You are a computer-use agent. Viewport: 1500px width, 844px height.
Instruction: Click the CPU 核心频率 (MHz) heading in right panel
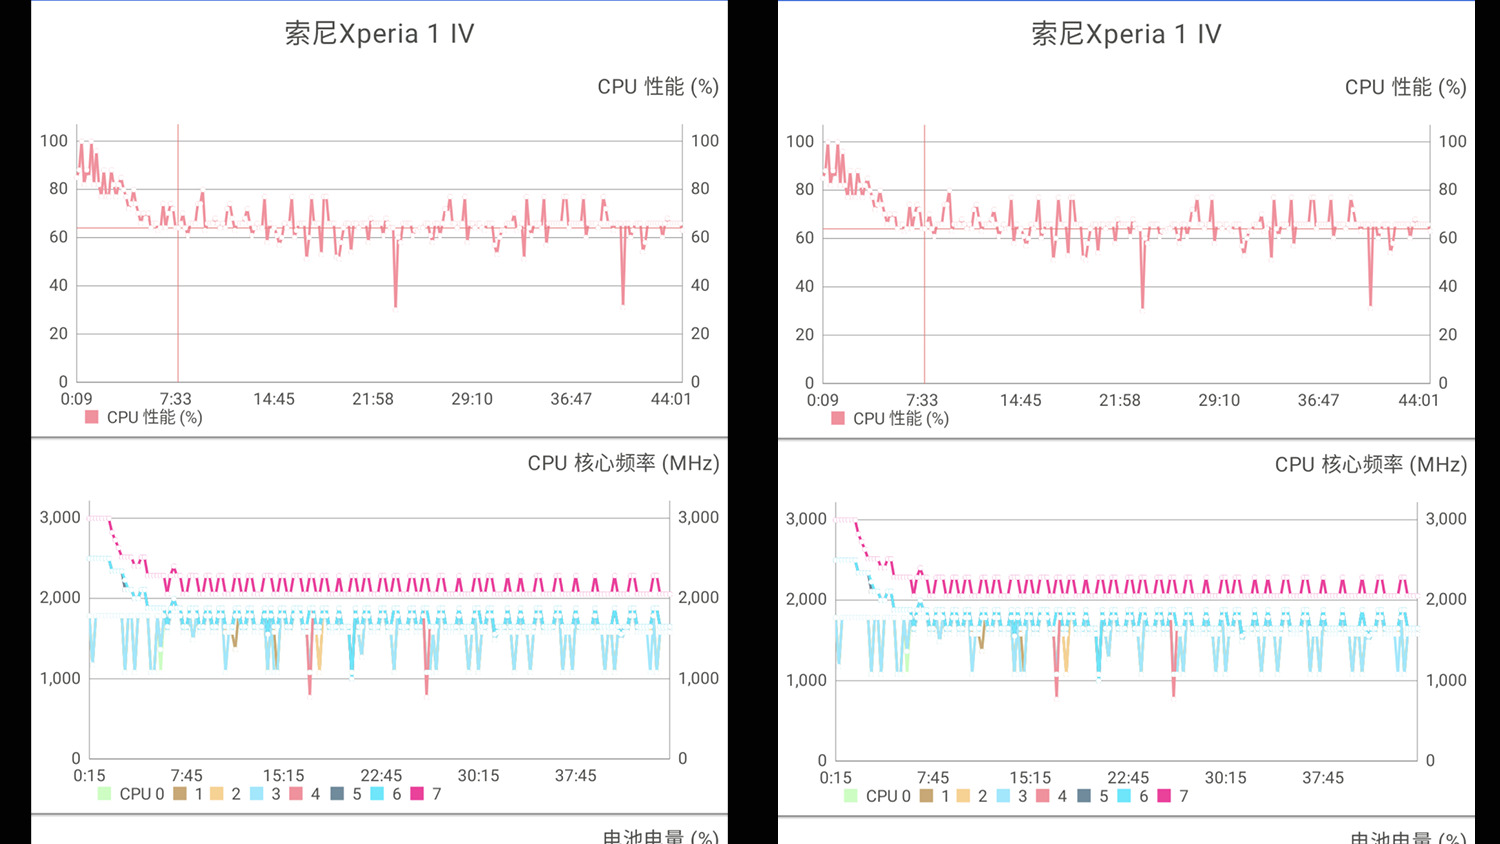[x=1370, y=465]
